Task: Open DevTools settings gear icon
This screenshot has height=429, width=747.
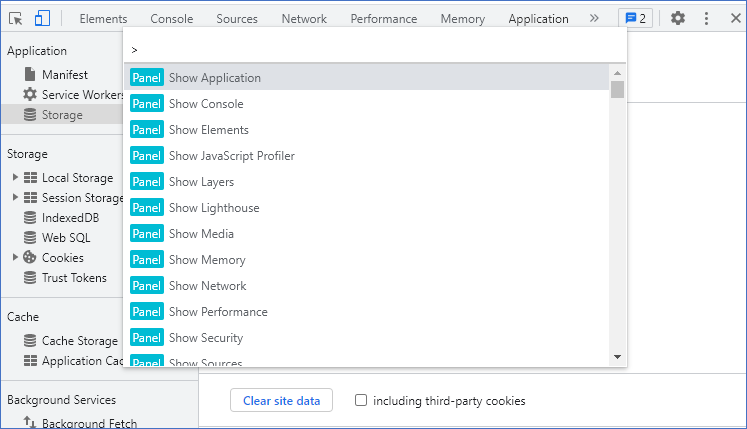Action: coord(678,18)
